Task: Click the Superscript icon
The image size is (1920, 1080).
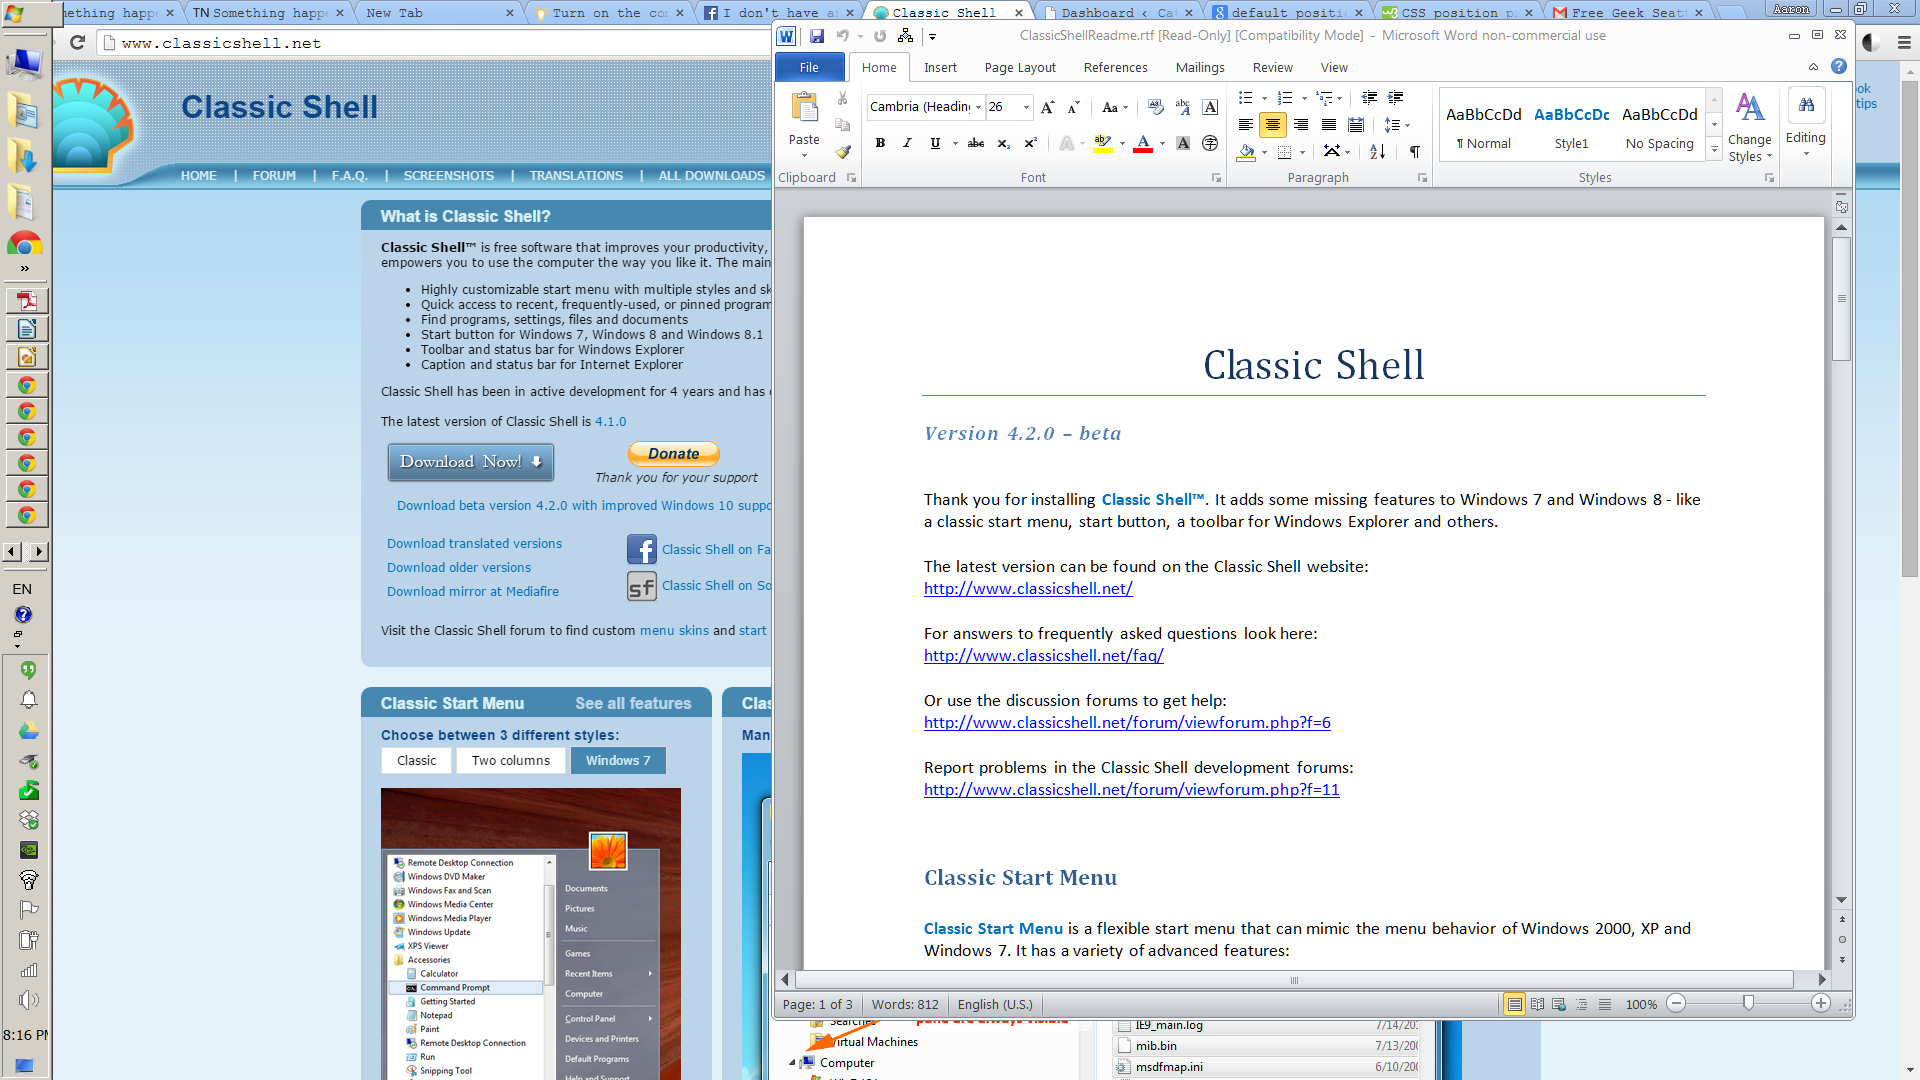Action: [x=1030, y=143]
